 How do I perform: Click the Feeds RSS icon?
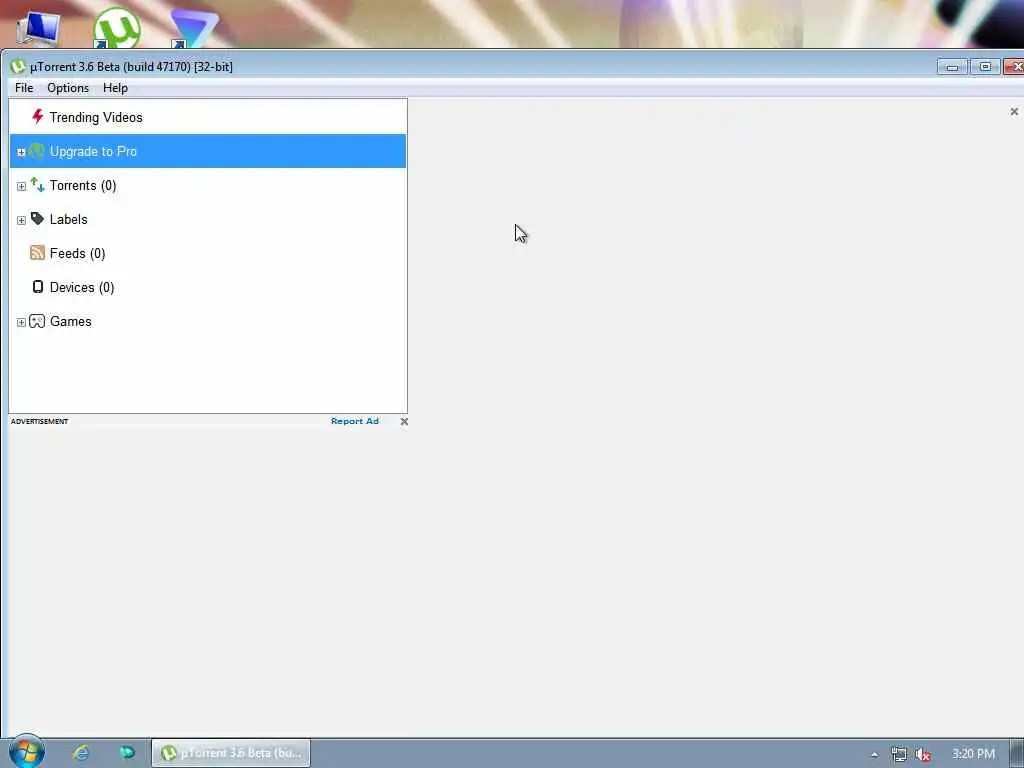coord(37,253)
